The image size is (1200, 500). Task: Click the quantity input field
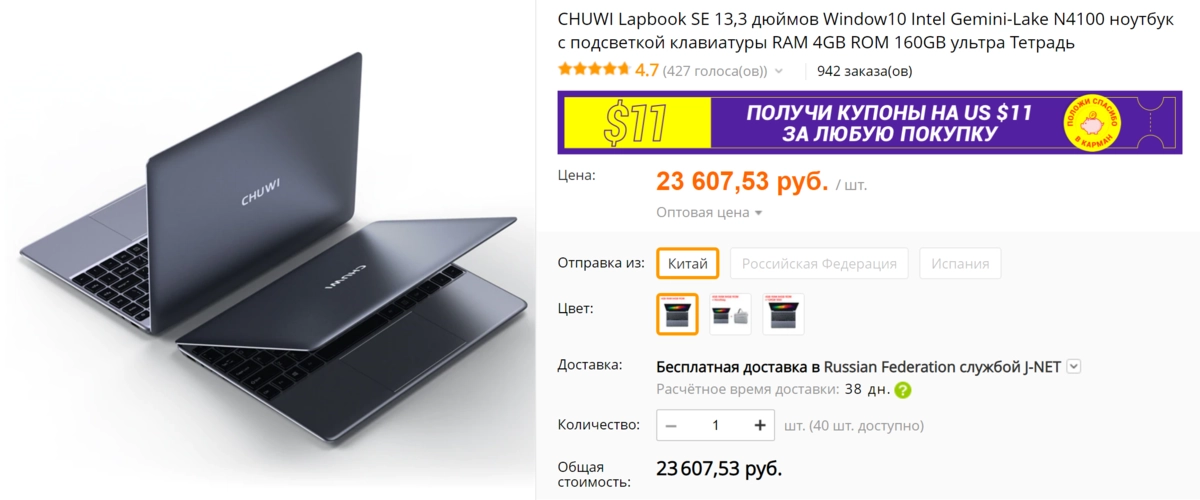click(715, 425)
